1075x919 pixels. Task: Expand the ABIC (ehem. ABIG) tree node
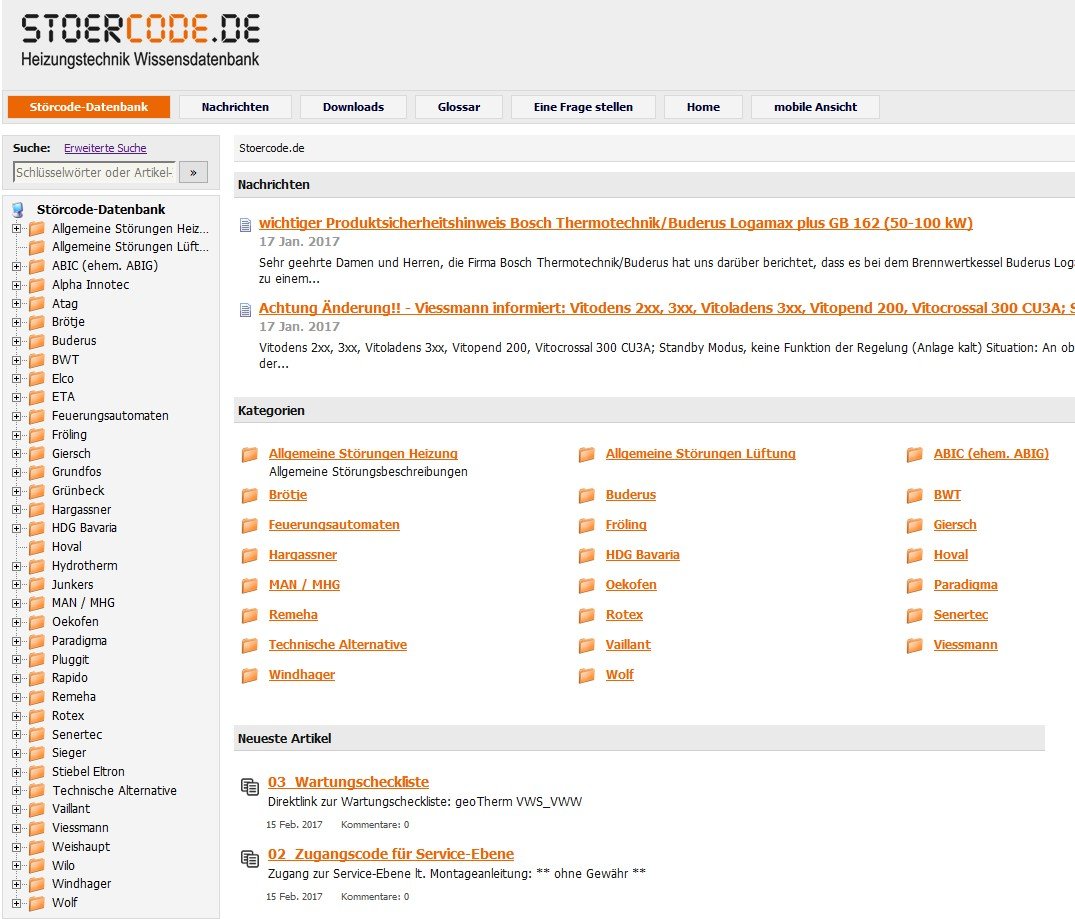[16, 266]
